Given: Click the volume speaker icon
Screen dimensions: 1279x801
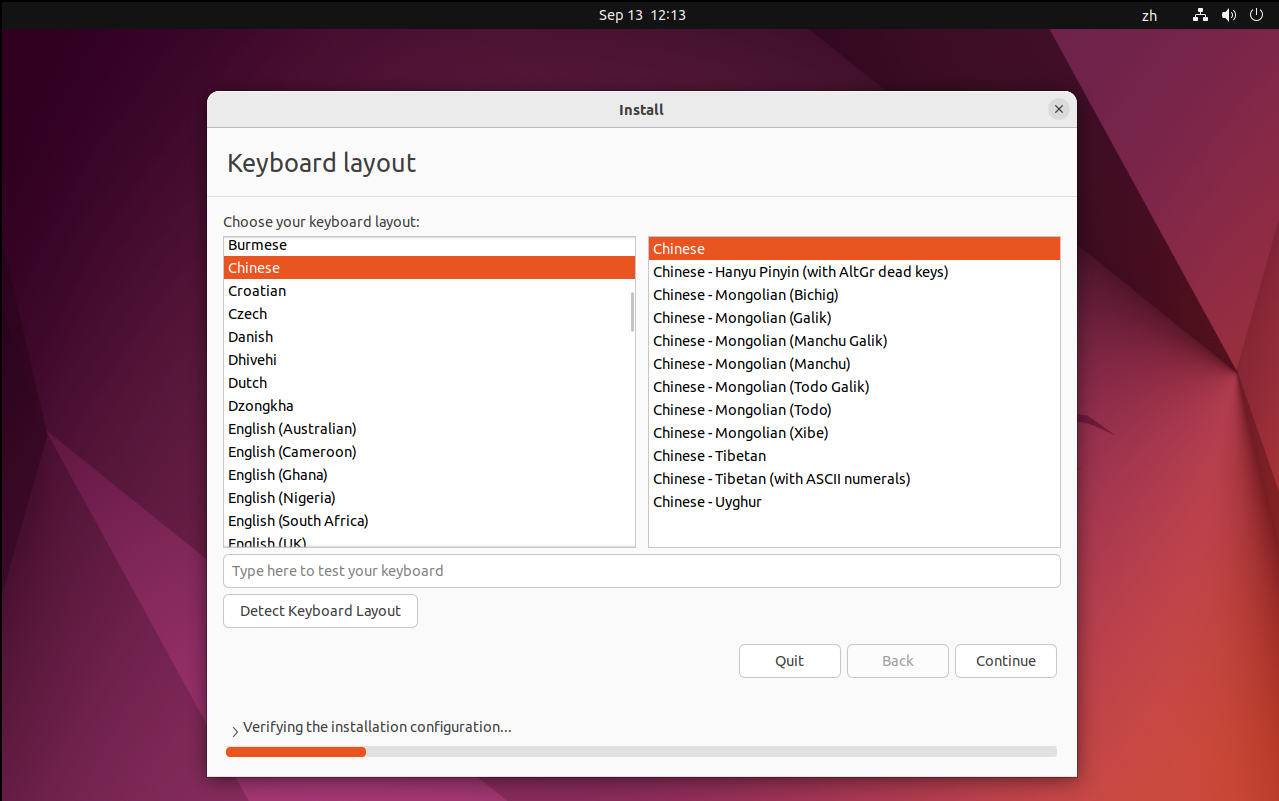Looking at the screenshot, I should 1229,15.
